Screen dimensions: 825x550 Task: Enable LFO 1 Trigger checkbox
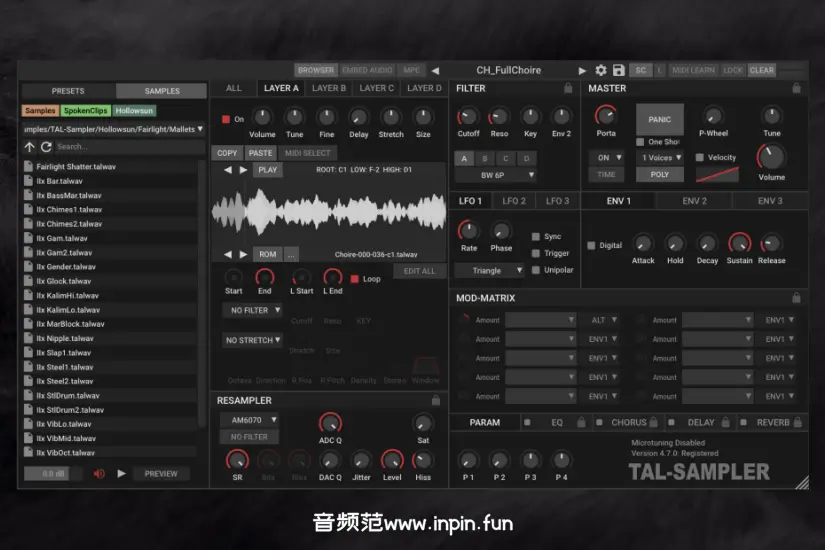coord(536,253)
